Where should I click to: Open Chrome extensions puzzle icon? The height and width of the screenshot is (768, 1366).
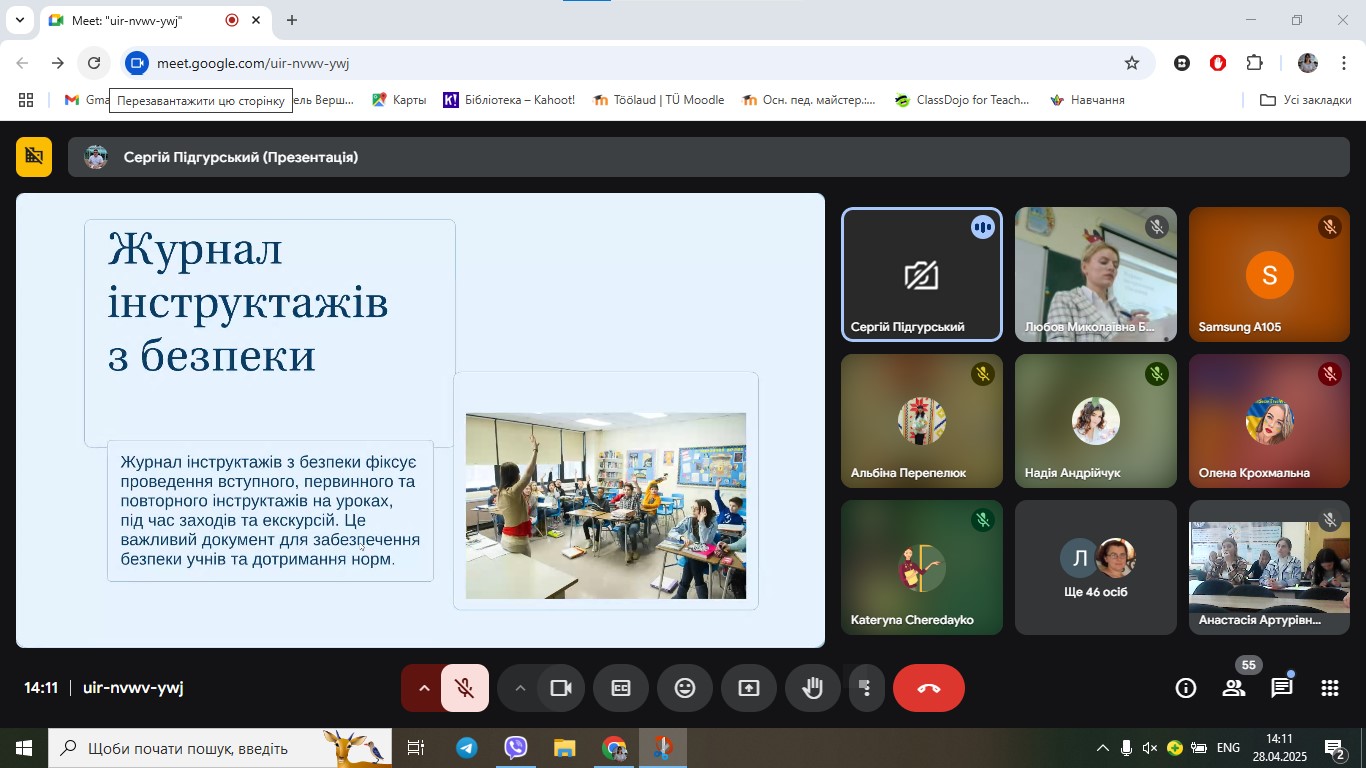coord(1254,63)
